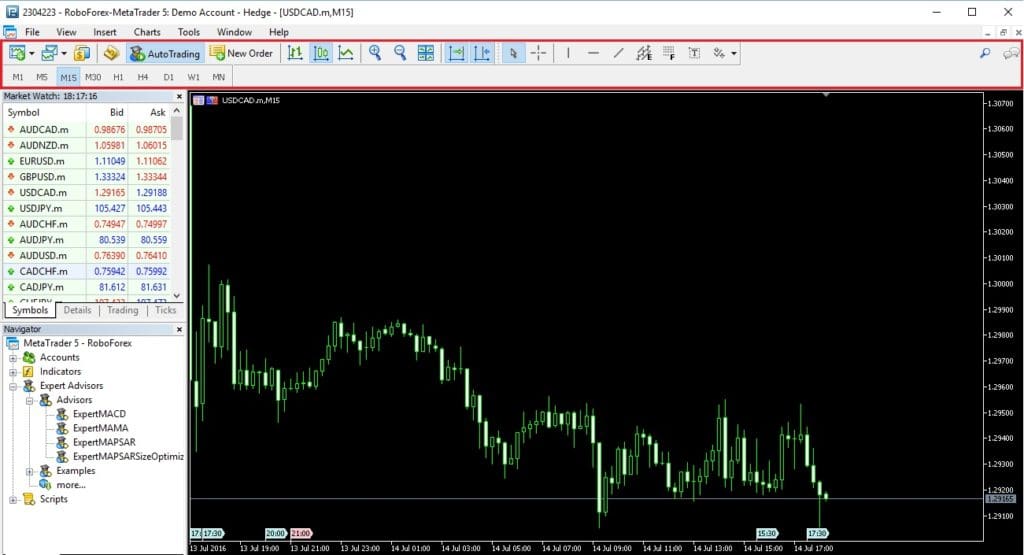
Task: Switch to D1 timeframe
Action: click(x=168, y=77)
